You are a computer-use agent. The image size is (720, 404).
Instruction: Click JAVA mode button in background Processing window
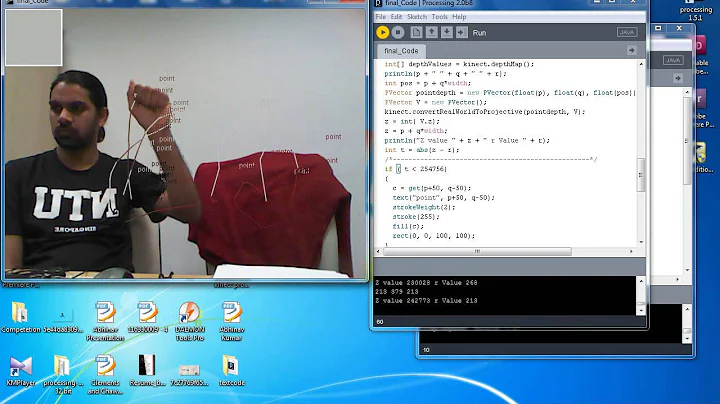[x=673, y=60]
